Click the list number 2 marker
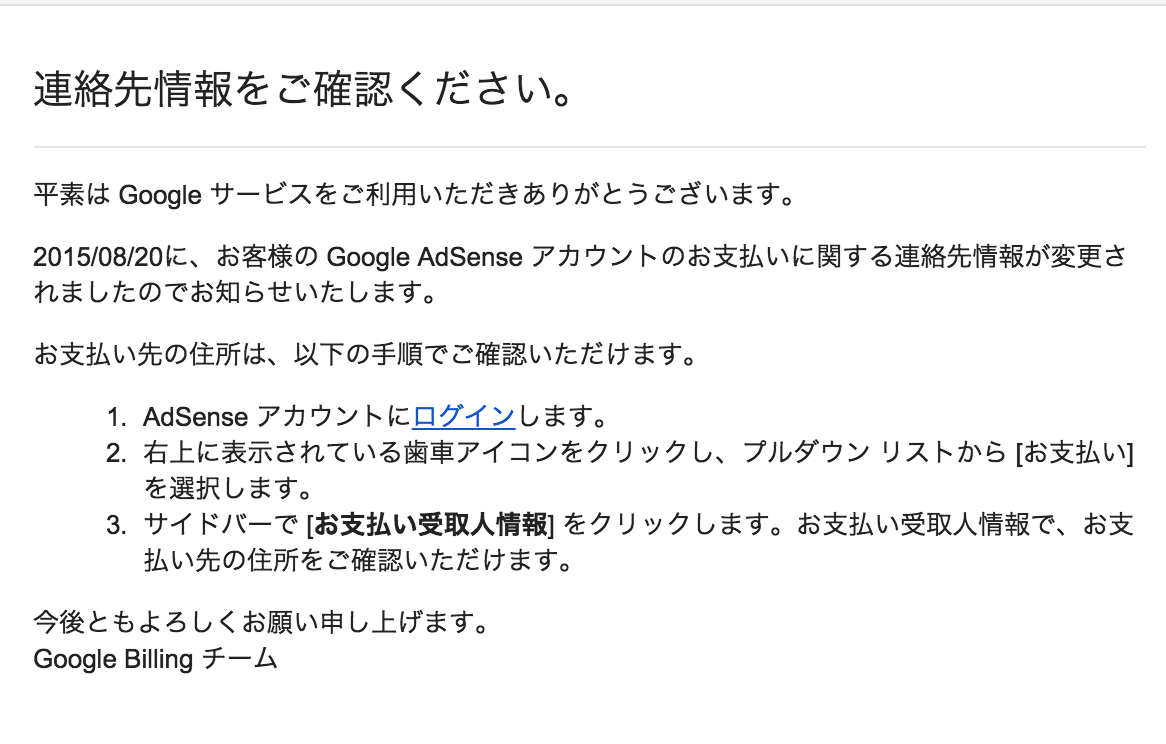Viewport: 1166px width, 744px height. [x=117, y=453]
